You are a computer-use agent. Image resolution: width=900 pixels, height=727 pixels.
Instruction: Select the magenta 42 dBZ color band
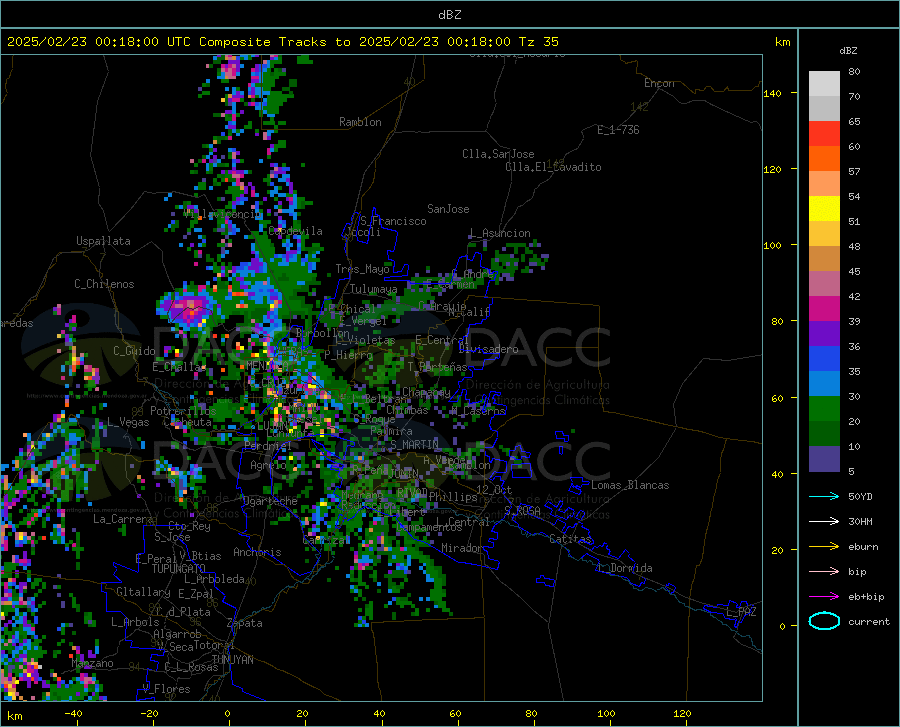pyautogui.click(x=824, y=309)
